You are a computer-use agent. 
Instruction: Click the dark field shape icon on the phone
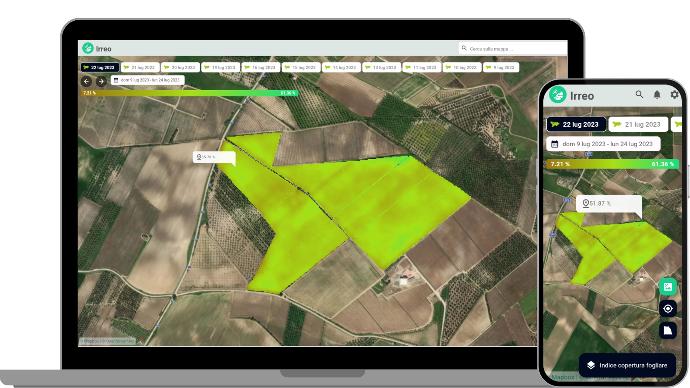668,330
